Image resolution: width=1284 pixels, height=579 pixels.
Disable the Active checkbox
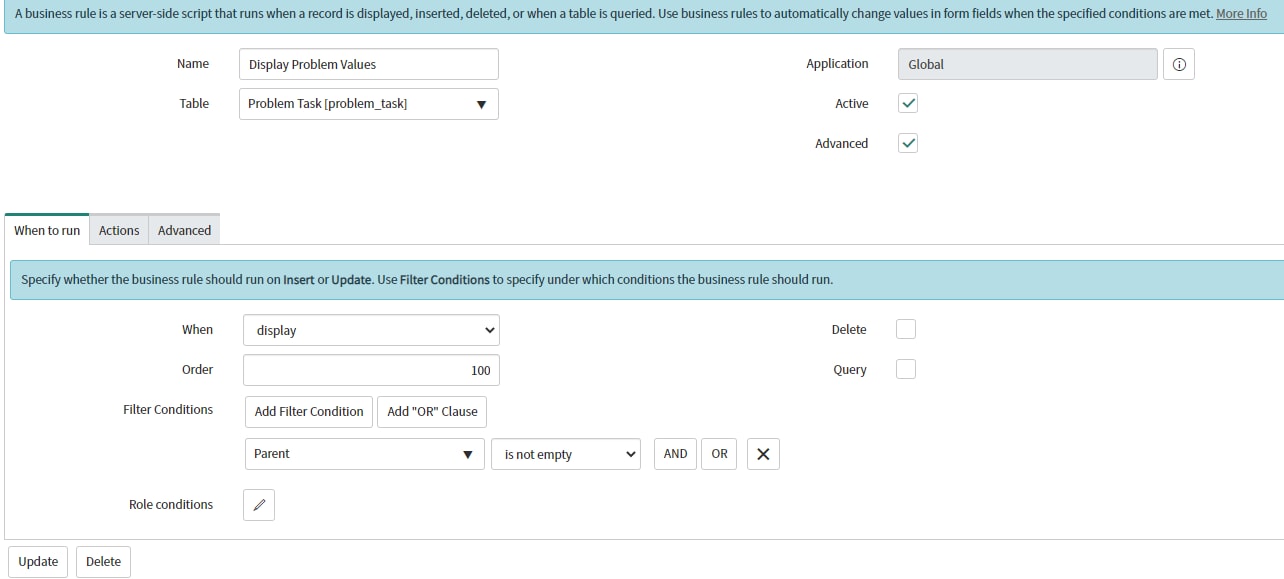pos(907,103)
